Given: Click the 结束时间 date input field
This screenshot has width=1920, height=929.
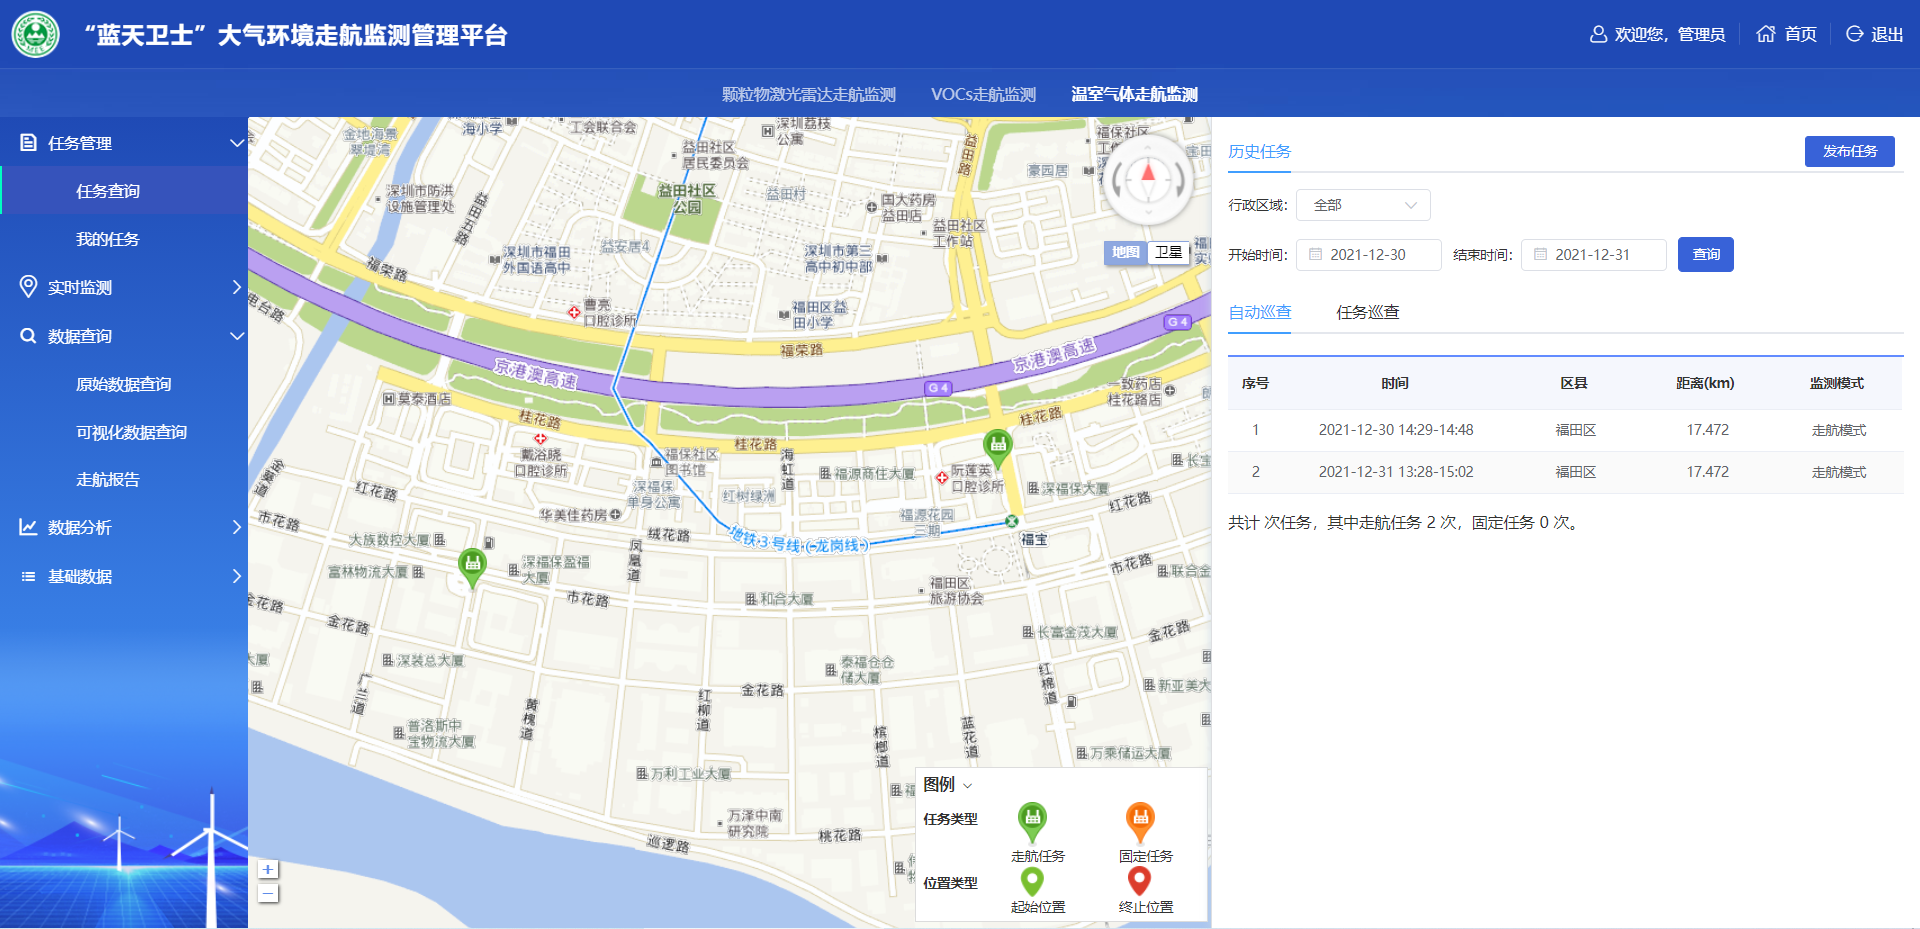Looking at the screenshot, I should click(1594, 255).
